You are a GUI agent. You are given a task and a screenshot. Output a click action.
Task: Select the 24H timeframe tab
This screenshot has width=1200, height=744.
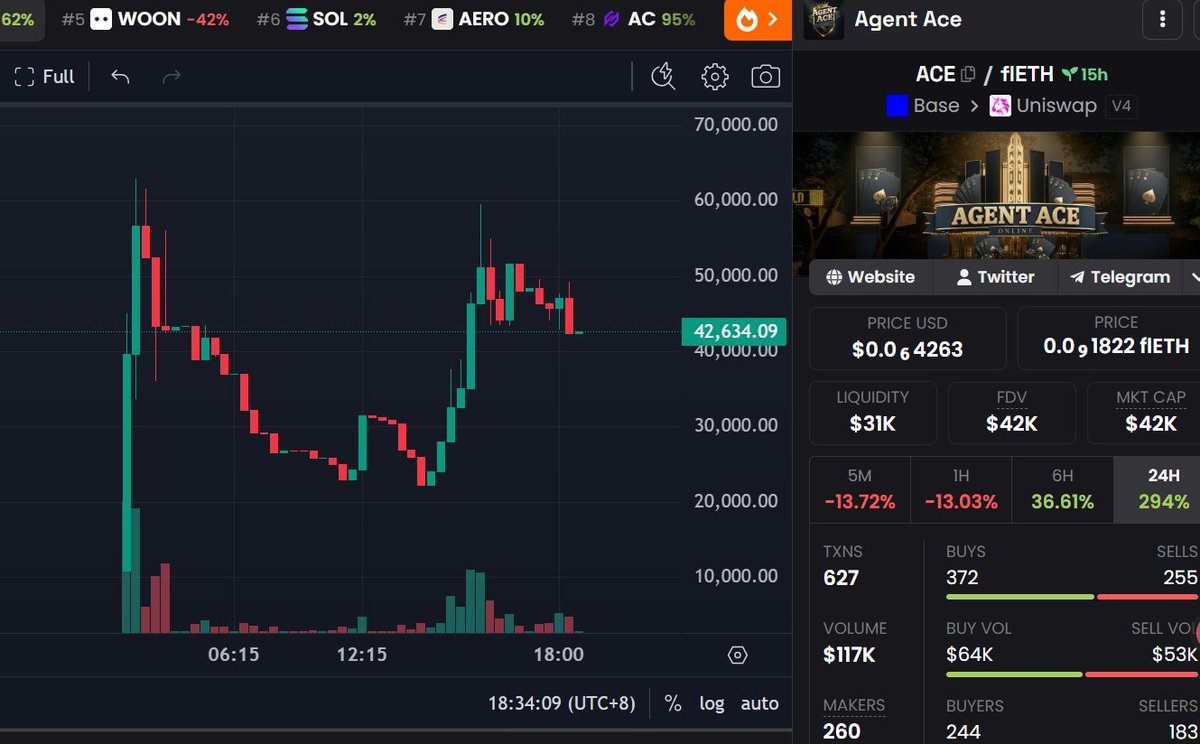pyautogui.click(x=1157, y=490)
